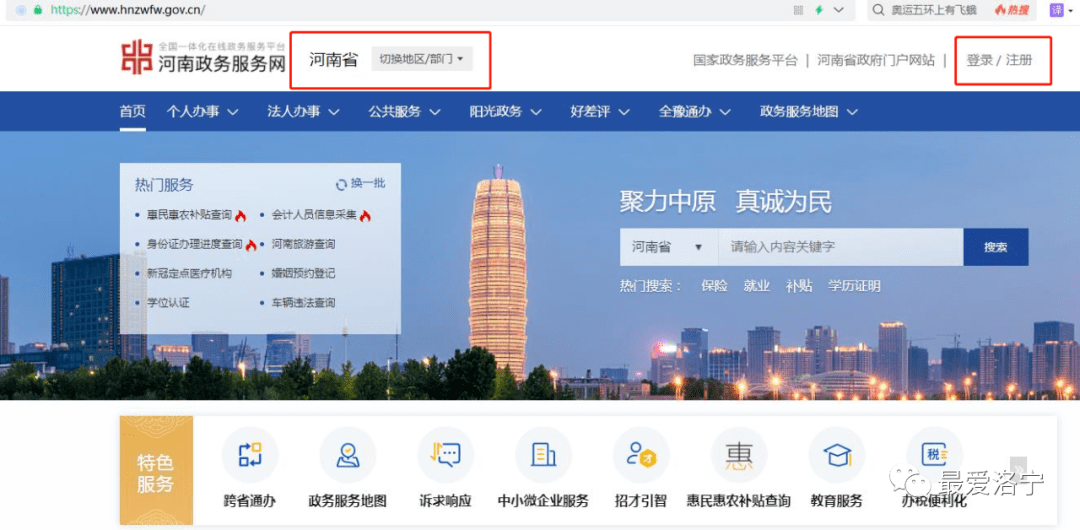
Task: Expand the 好差评 menu chevron
Action: (623, 112)
